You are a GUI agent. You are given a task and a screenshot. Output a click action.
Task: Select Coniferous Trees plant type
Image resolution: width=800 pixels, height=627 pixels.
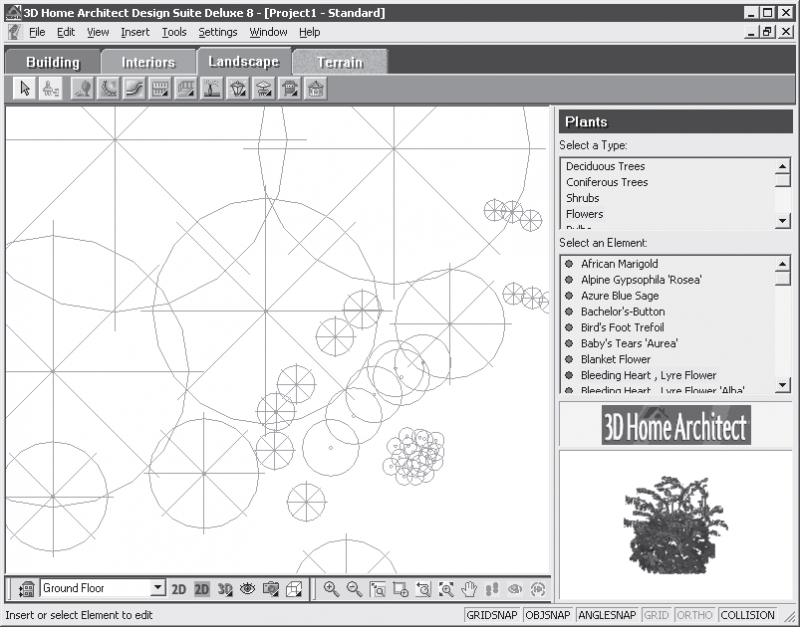point(607,182)
